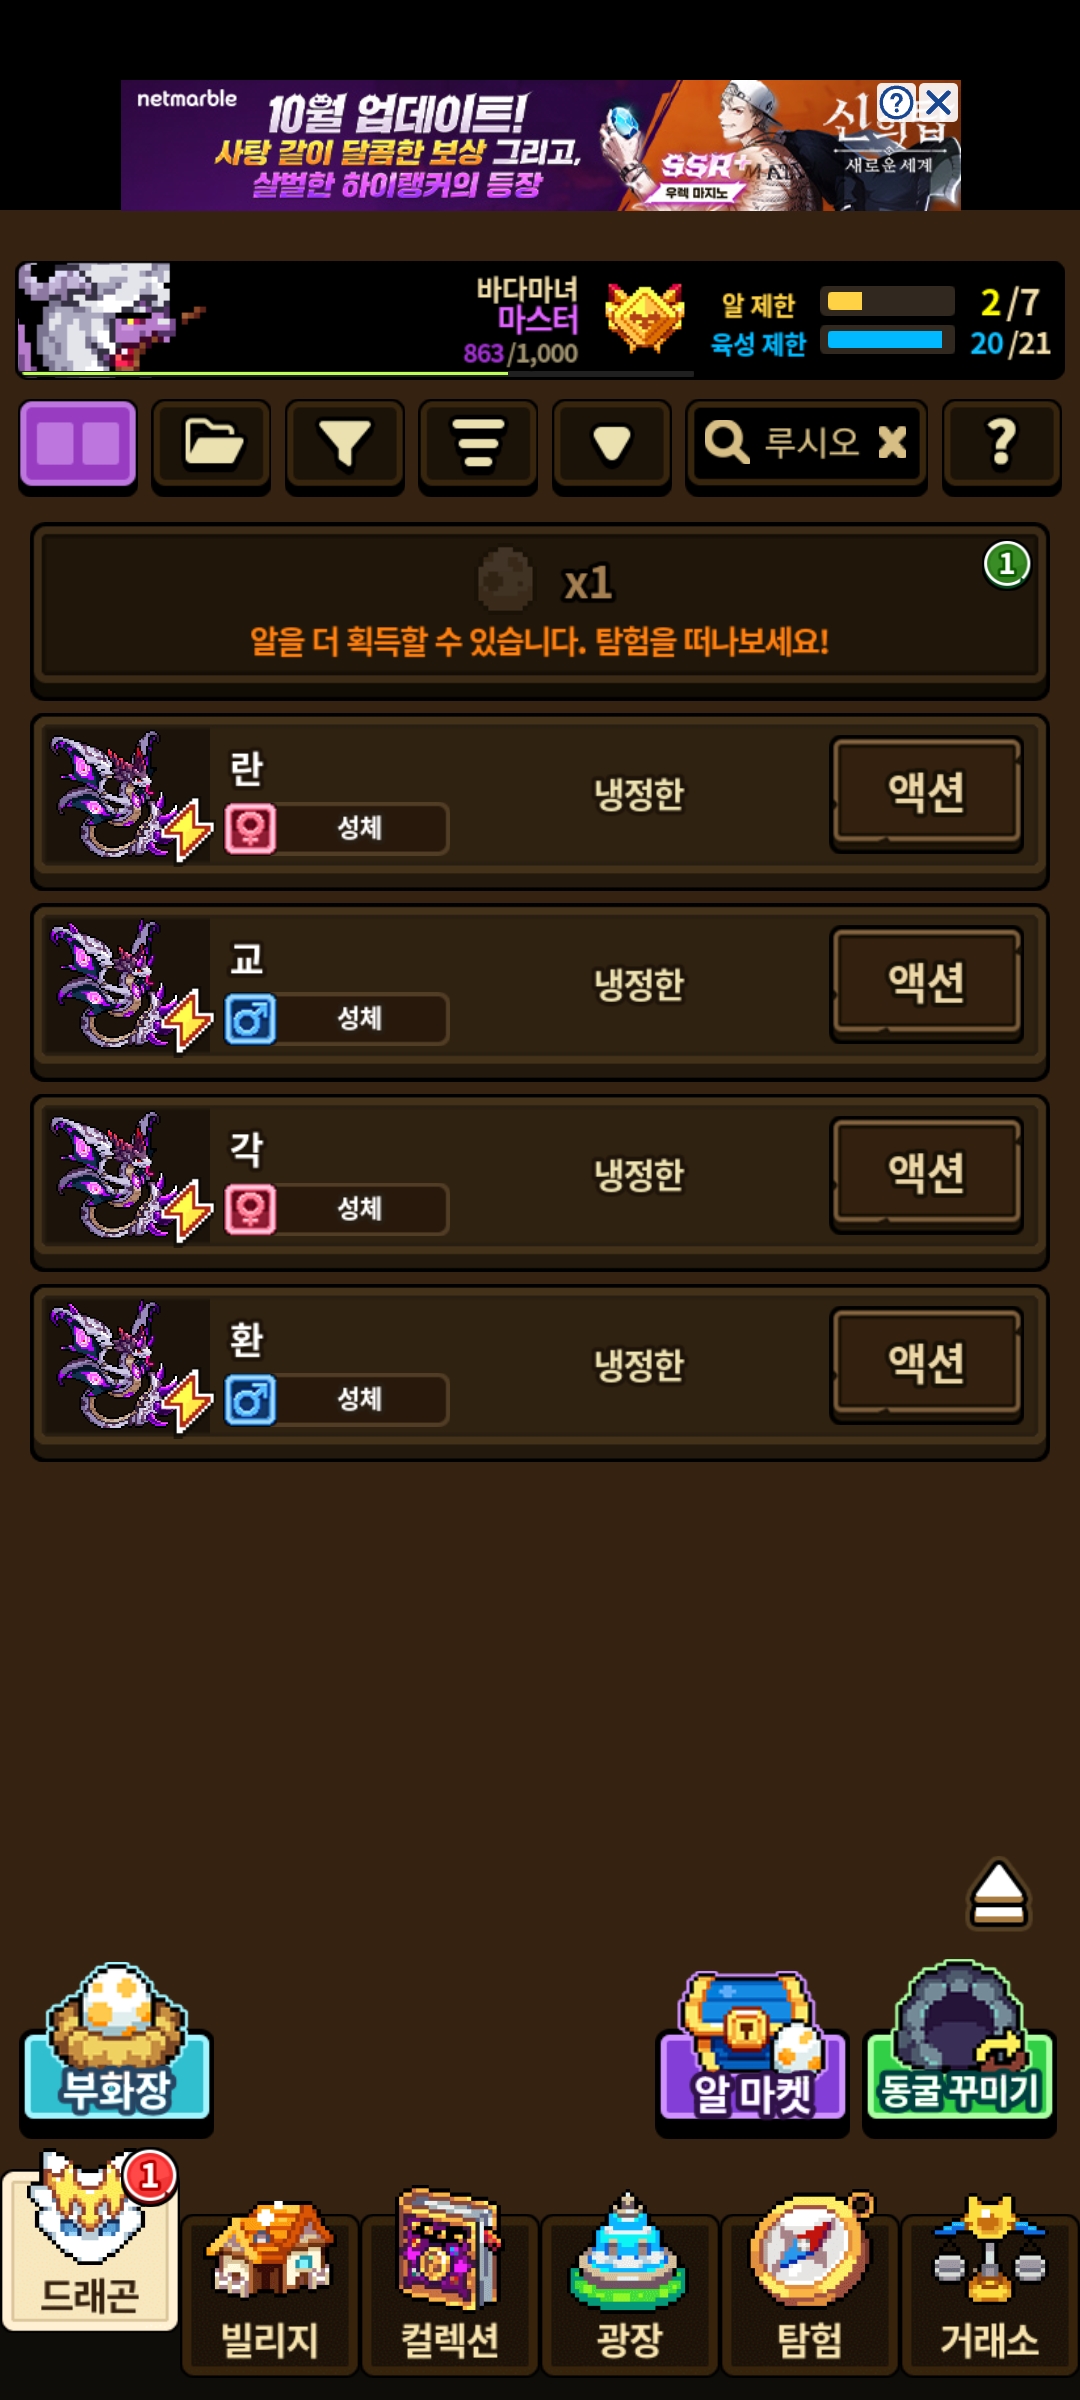Open the question mark help button
The height and width of the screenshot is (2400, 1080).
pos(1002,445)
